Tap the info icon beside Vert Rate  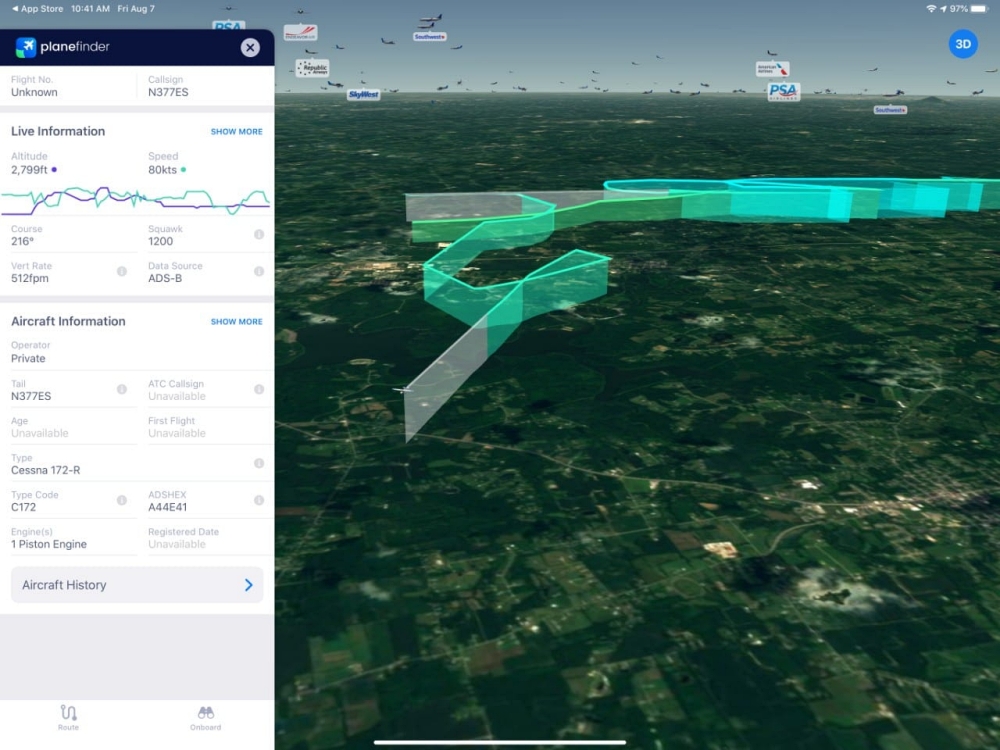122,271
